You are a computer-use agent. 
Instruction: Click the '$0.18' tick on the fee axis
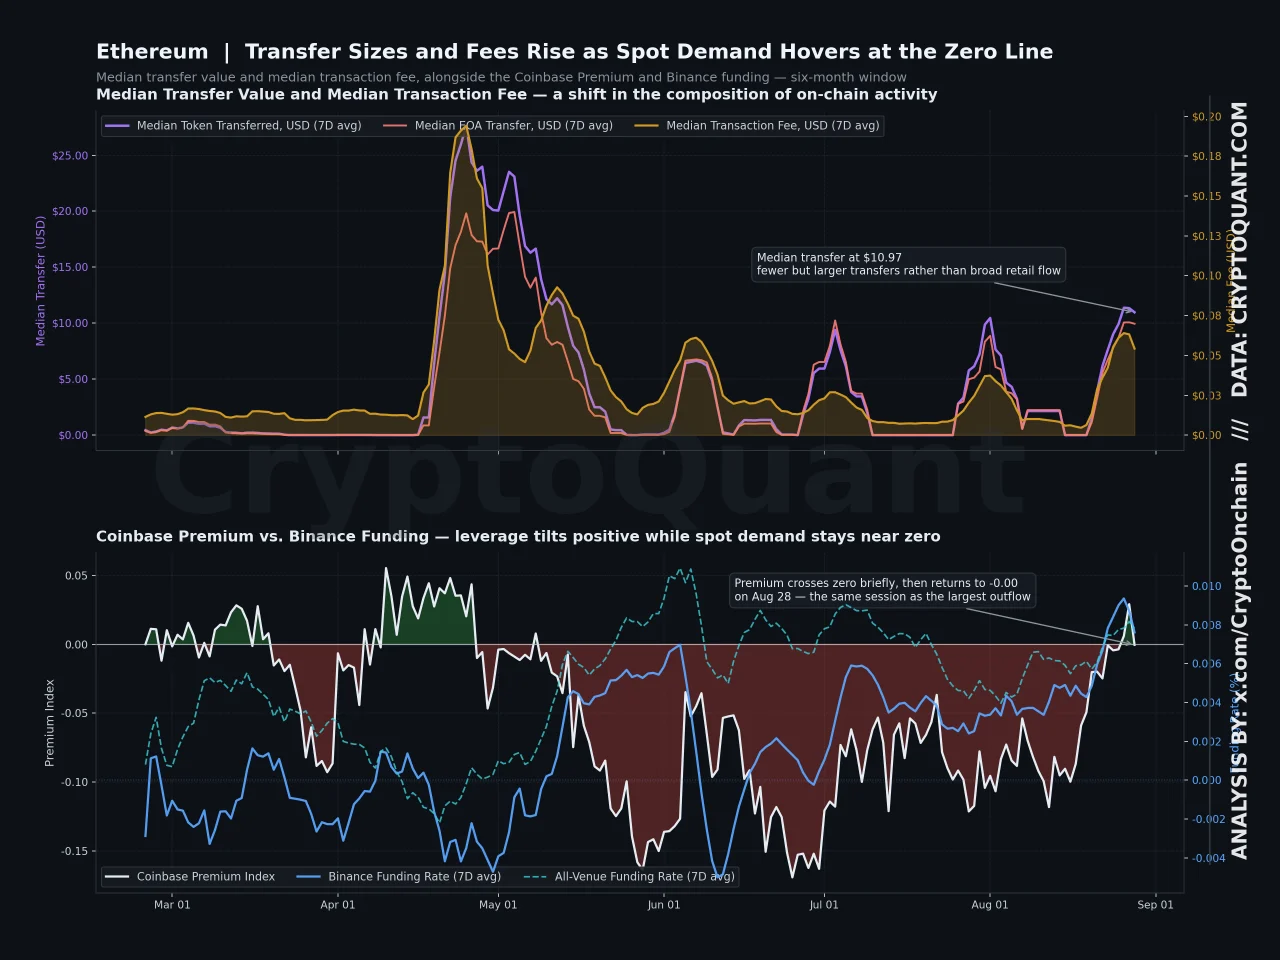tap(1206, 157)
